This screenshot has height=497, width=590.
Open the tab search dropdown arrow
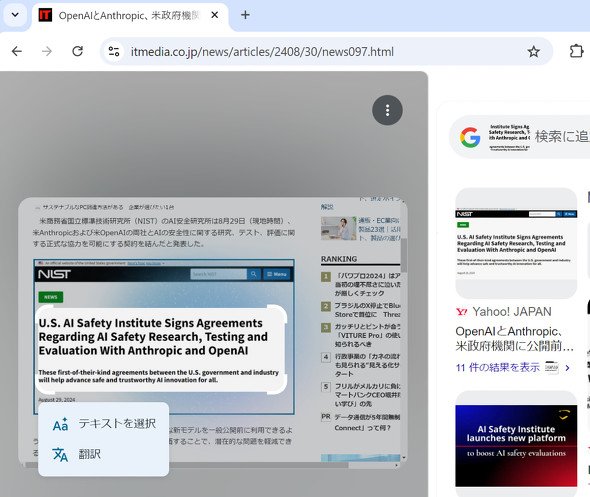(x=15, y=15)
